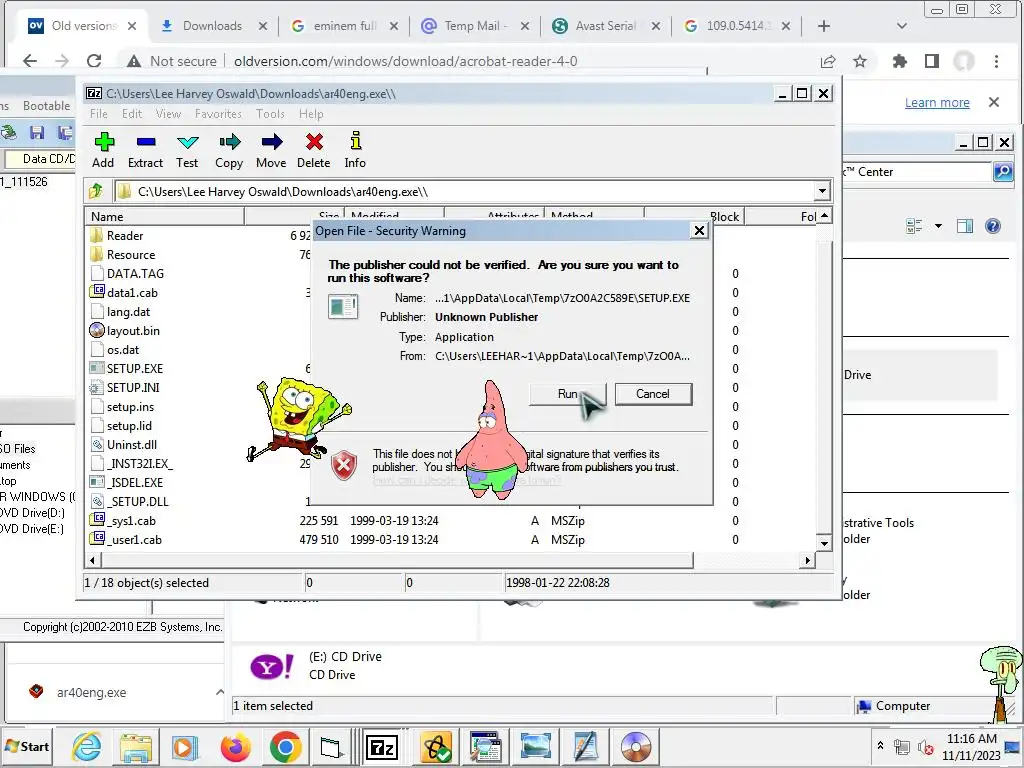Viewport: 1024px width, 768px height.
Task: Click the Windows Start button
Action: click(x=27, y=746)
